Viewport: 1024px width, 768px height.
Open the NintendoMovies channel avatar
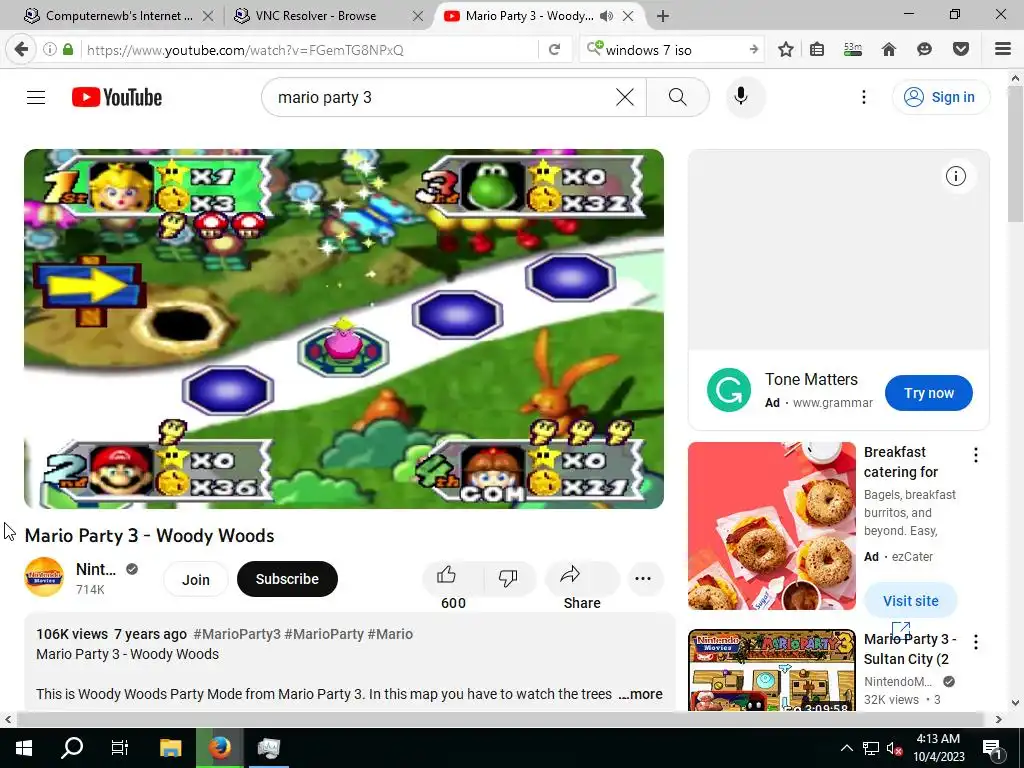tap(44, 577)
